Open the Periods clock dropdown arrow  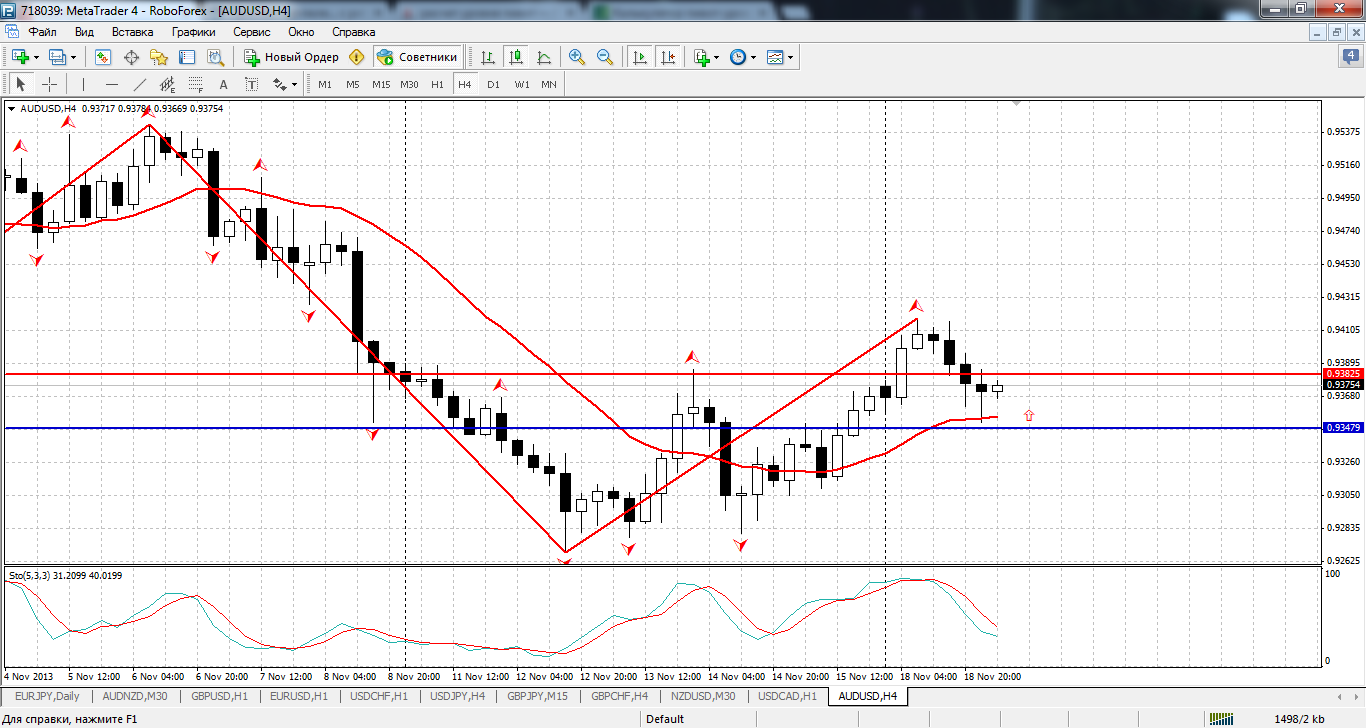point(753,57)
